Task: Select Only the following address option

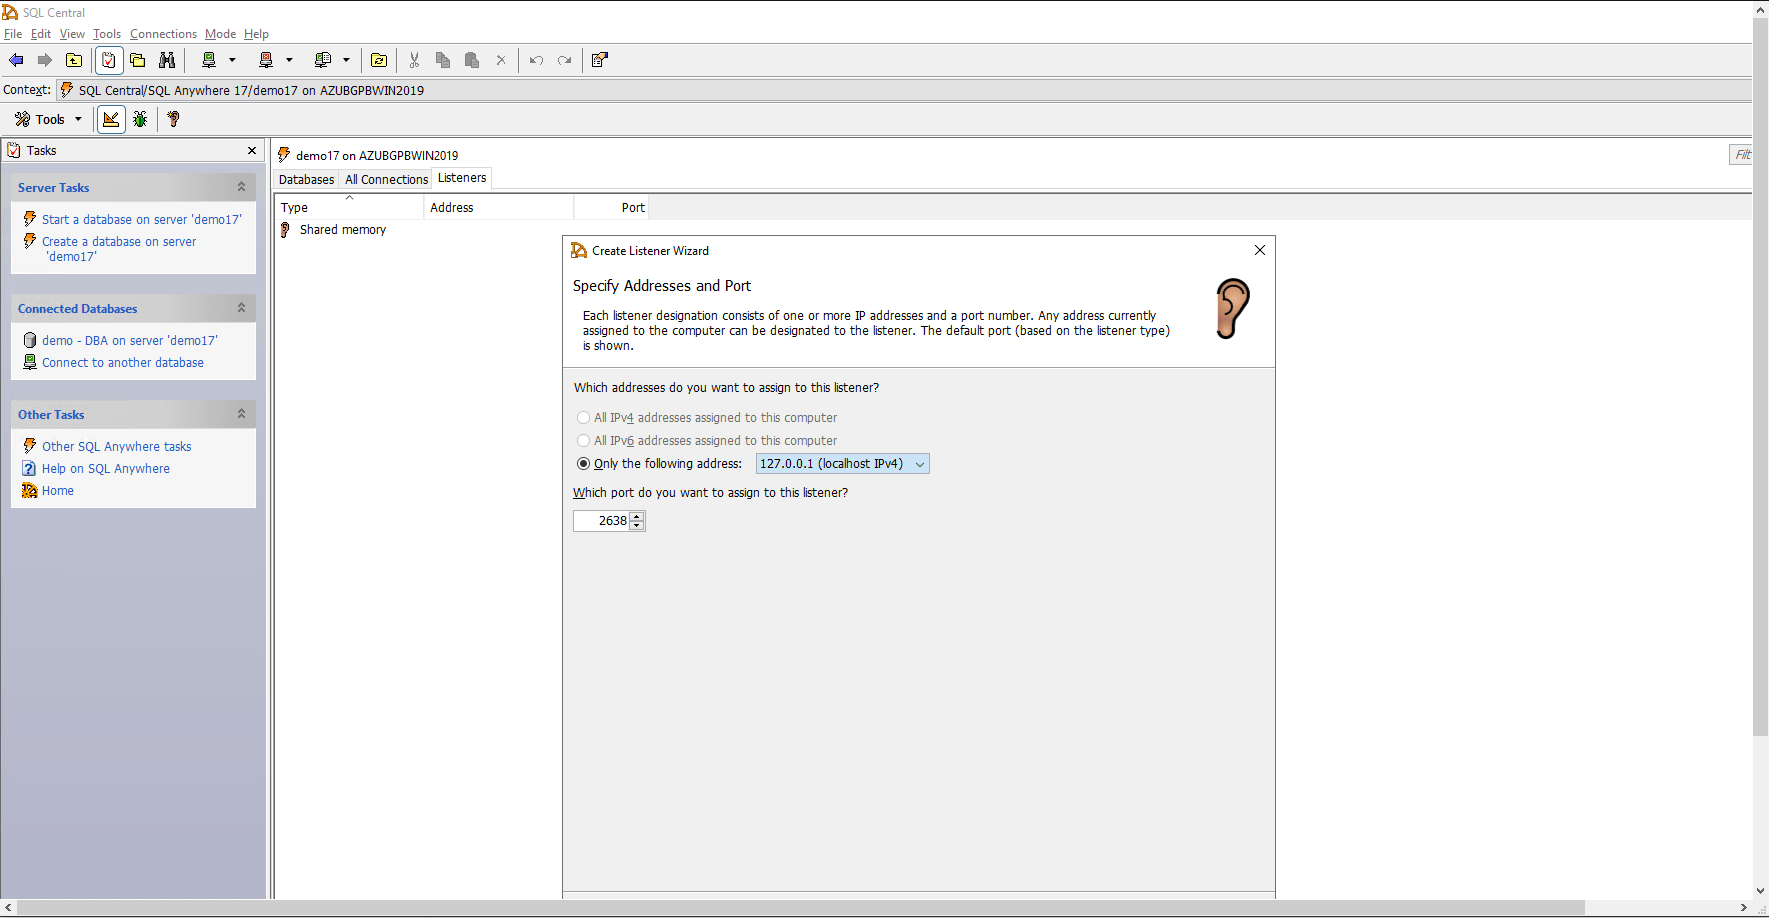Action: point(583,464)
